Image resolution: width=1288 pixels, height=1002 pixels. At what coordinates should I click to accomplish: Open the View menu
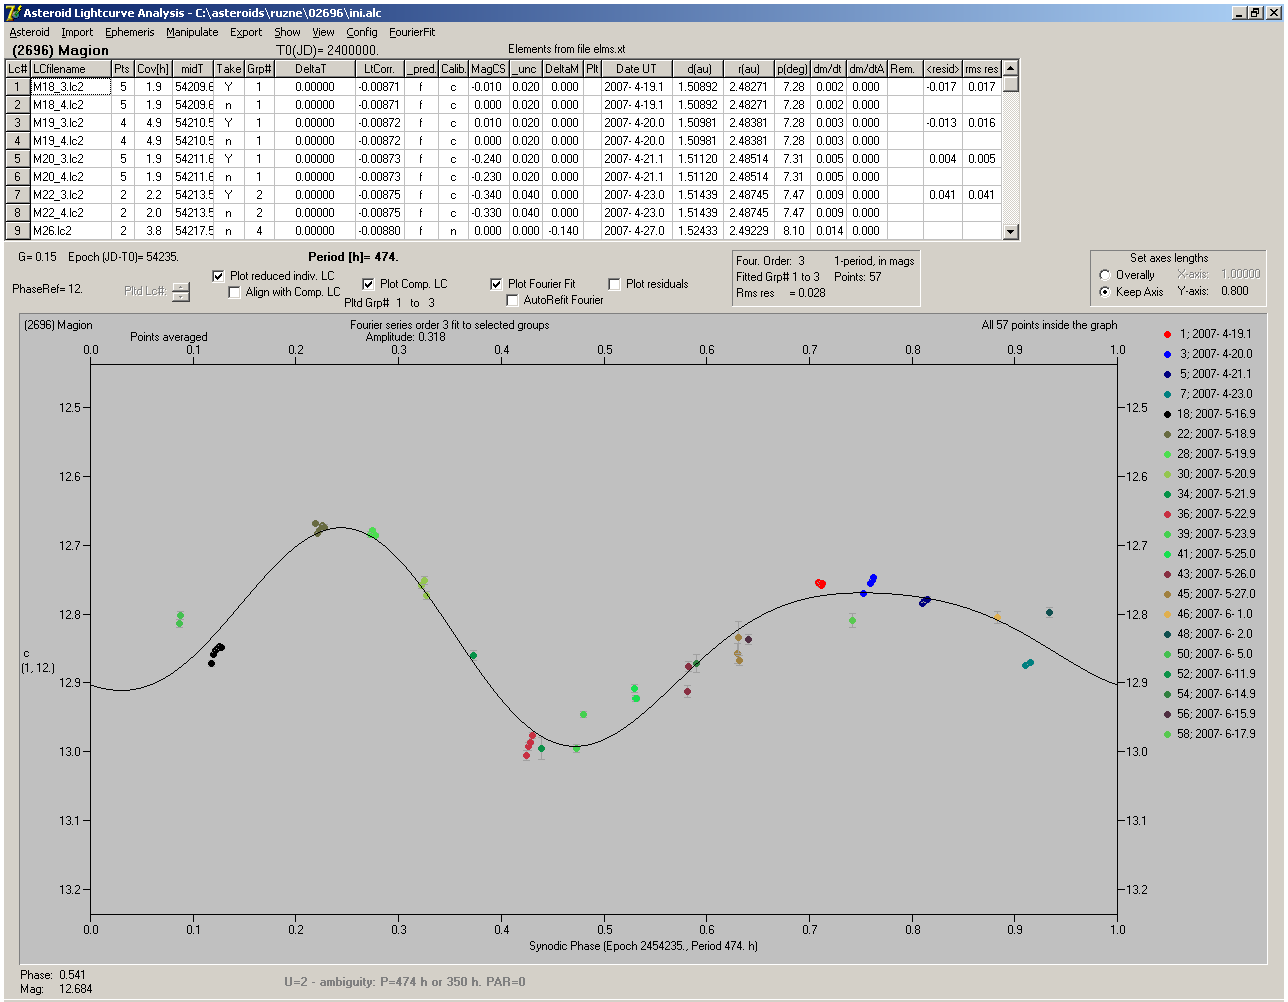[x=323, y=32]
